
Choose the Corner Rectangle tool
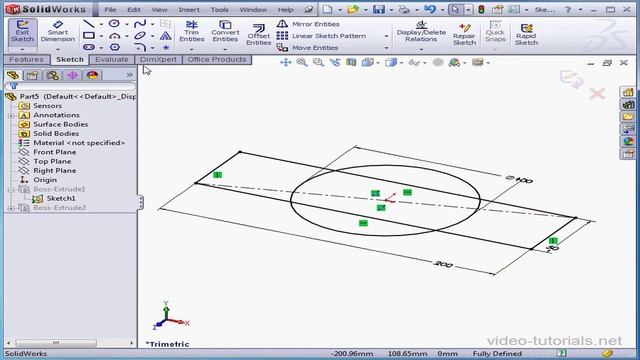coord(89,36)
